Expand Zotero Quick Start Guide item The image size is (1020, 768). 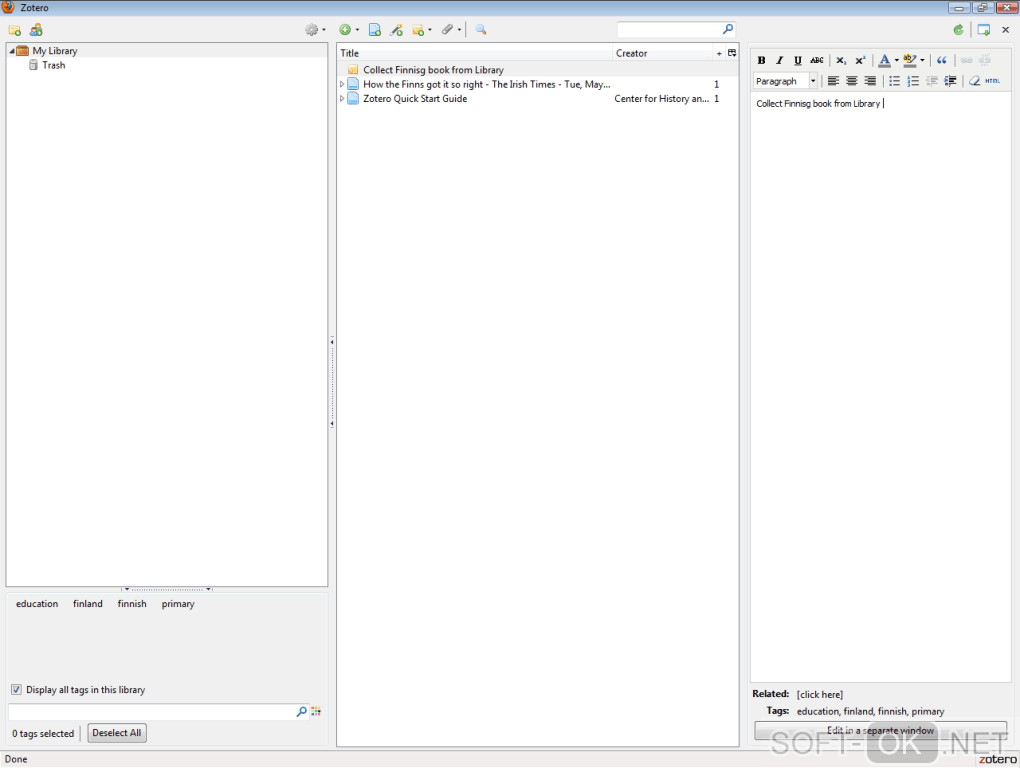[342, 99]
